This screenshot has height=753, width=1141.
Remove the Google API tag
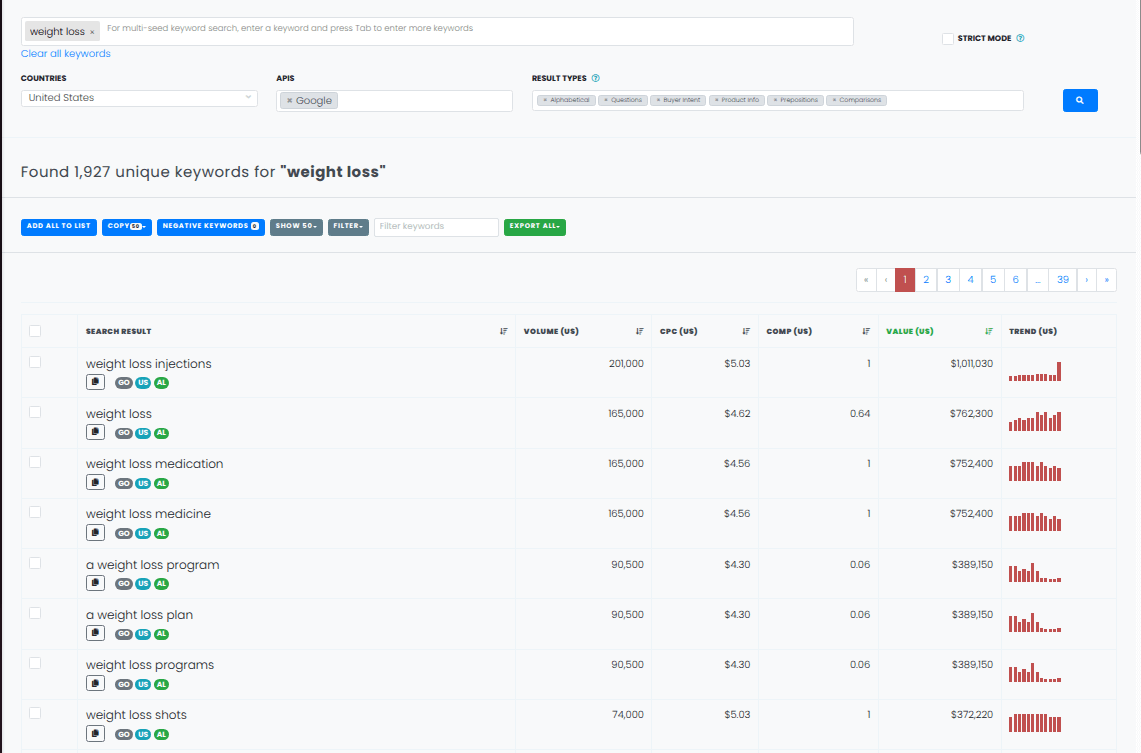point(290,100)
